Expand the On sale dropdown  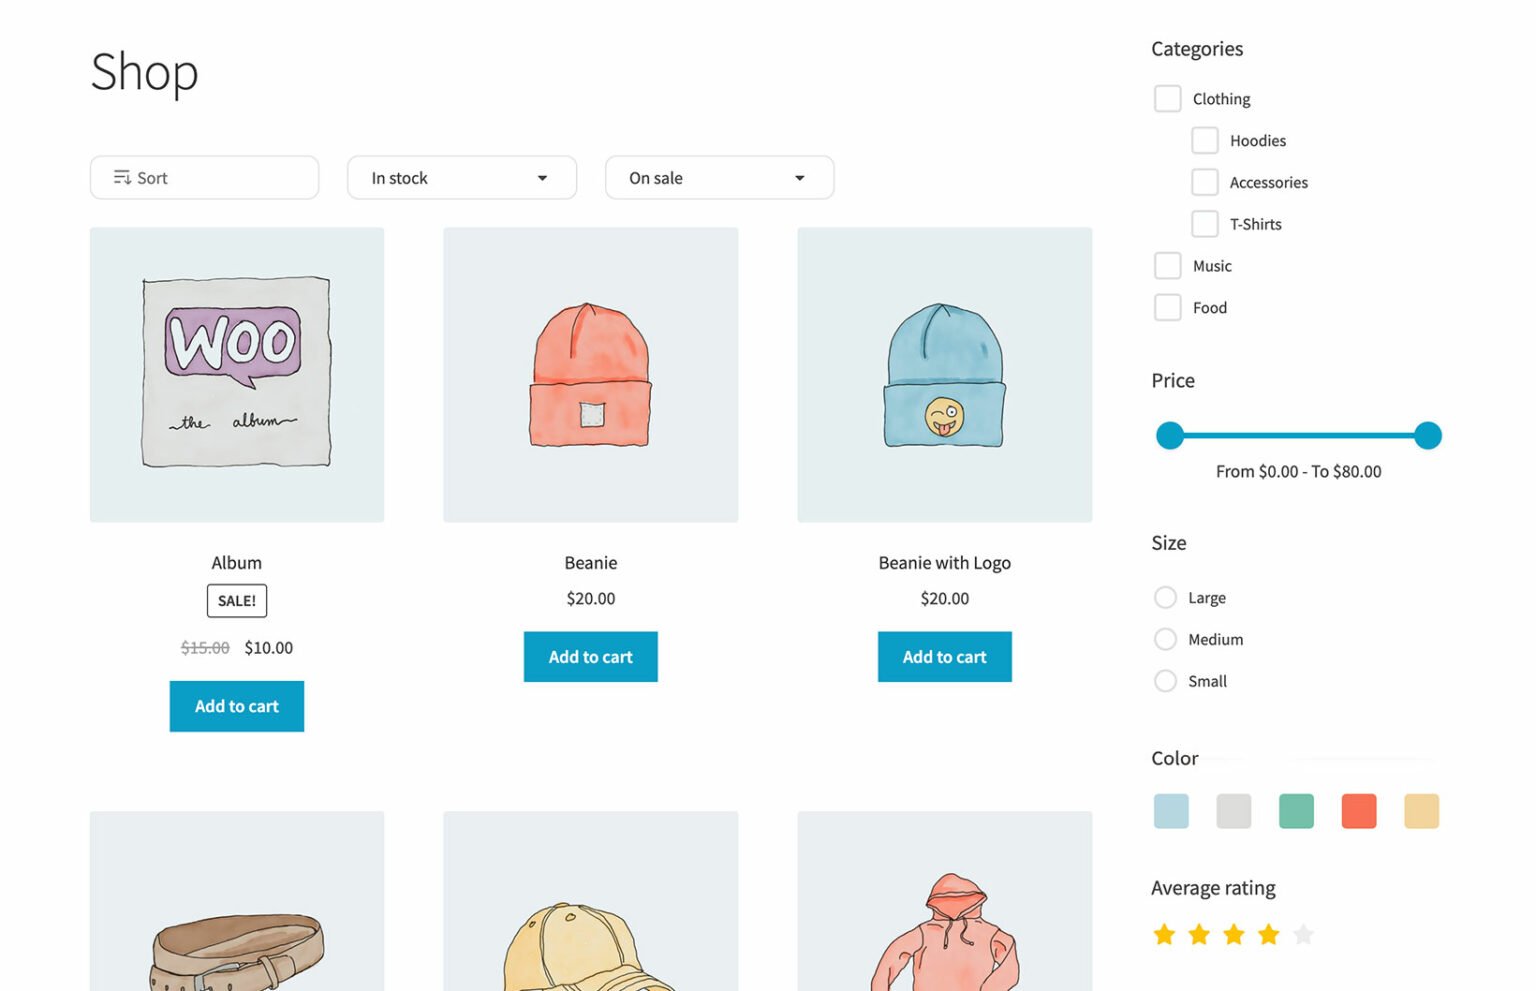click(x=719, y=177)
